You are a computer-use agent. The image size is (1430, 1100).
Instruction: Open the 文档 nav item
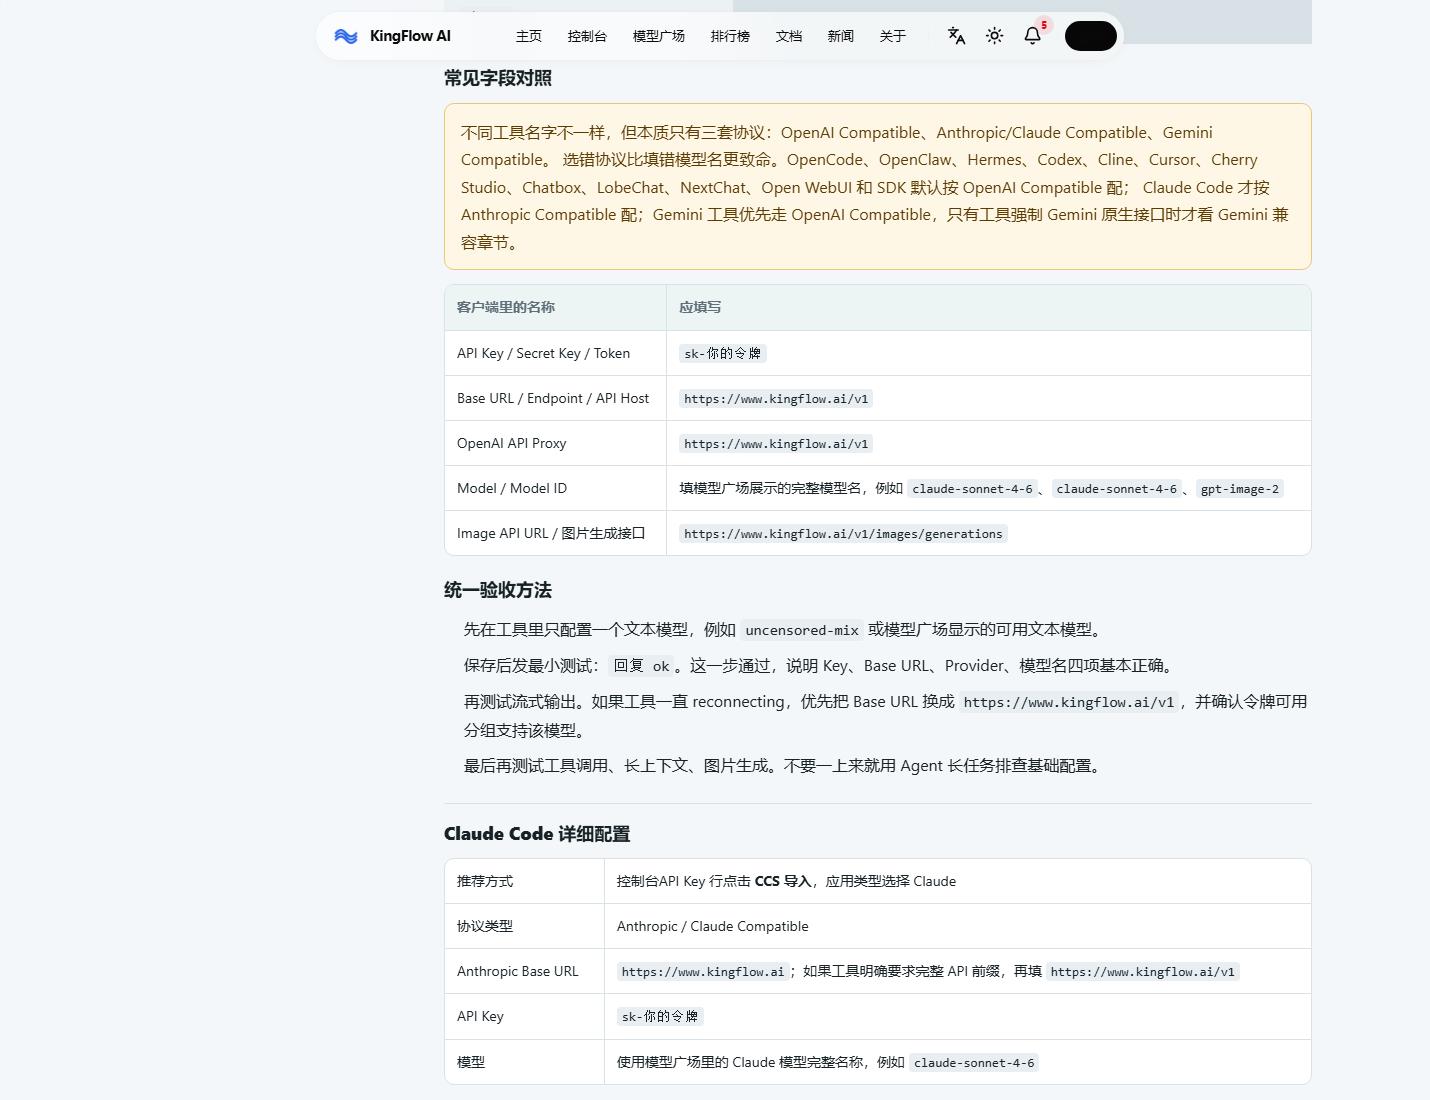pos(789,36)
